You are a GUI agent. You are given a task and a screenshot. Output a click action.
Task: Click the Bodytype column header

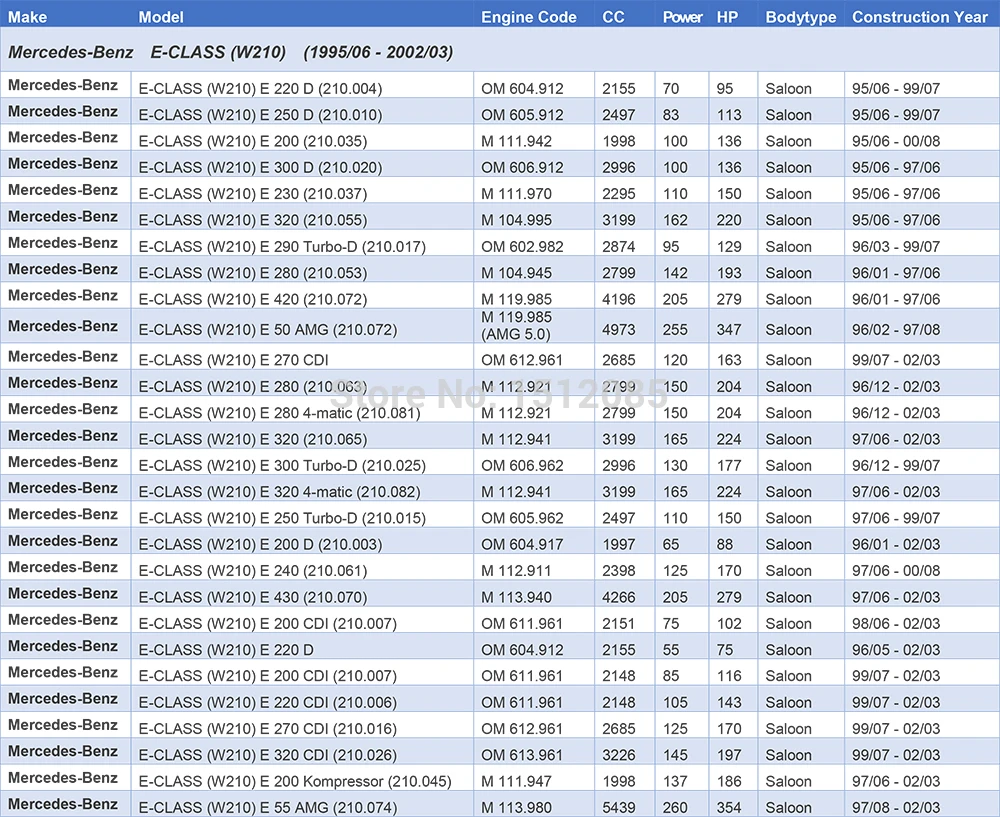[x=800, y=17]
